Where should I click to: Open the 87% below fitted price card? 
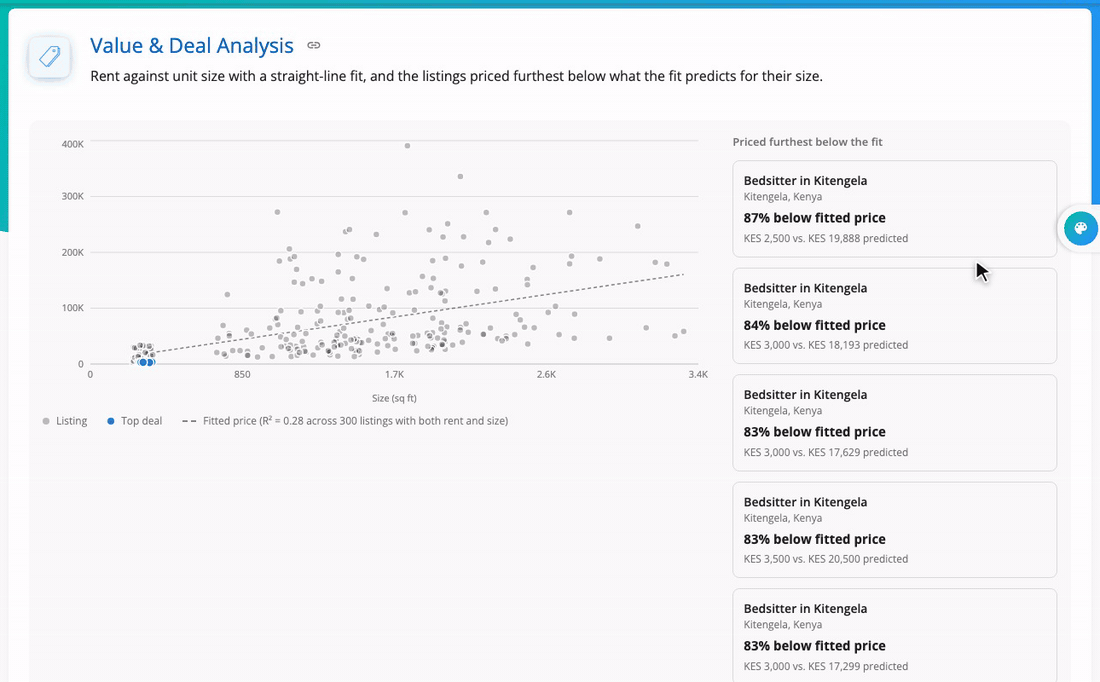click(x=894, y=209)
